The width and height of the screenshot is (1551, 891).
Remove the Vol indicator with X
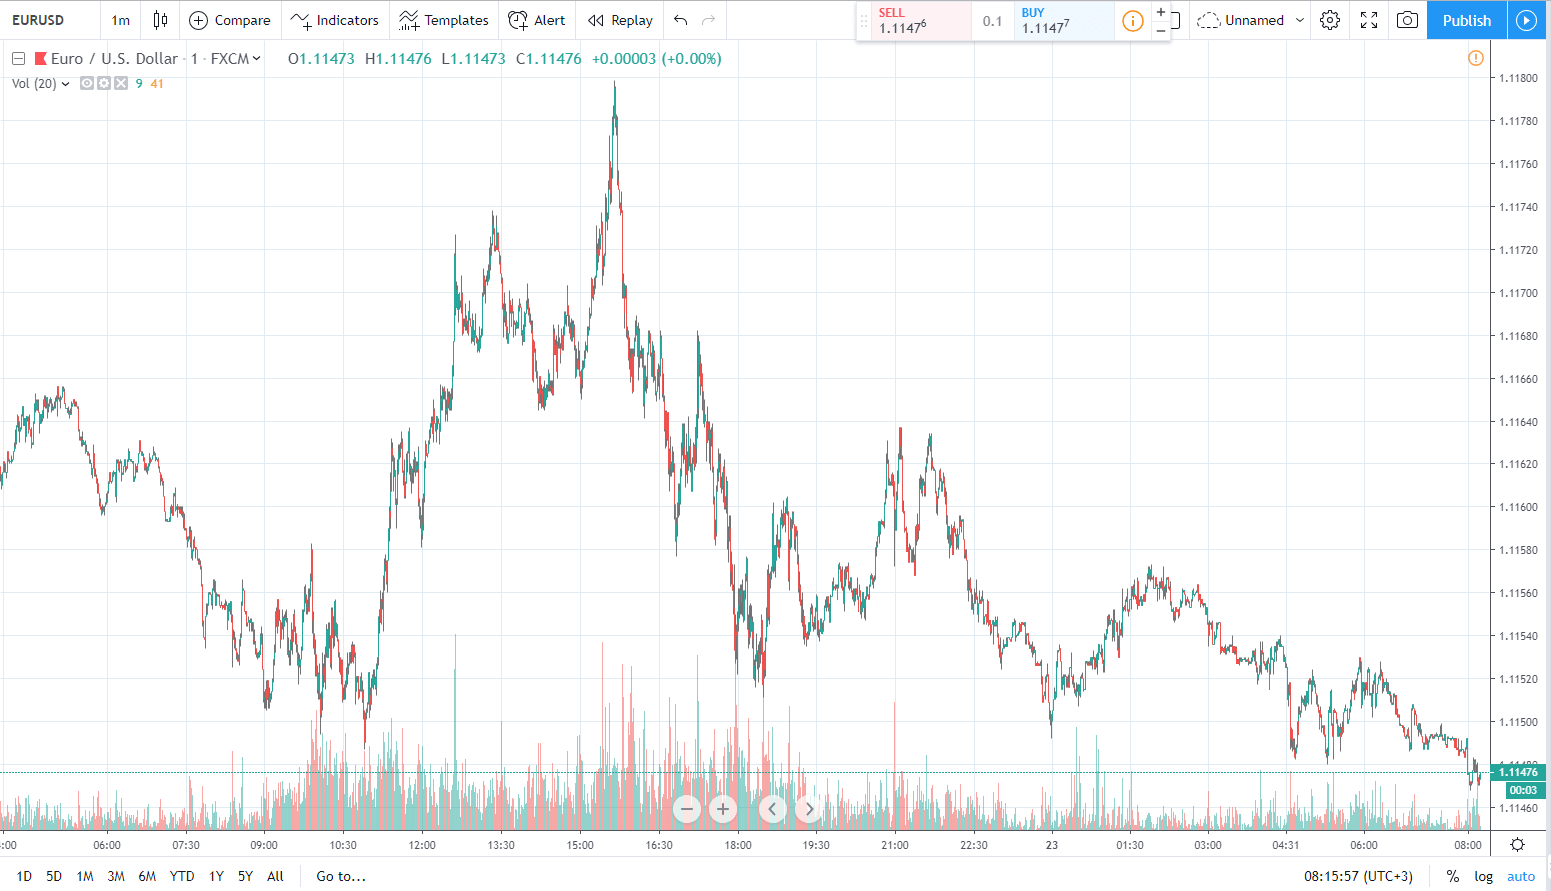pos(121,84)
